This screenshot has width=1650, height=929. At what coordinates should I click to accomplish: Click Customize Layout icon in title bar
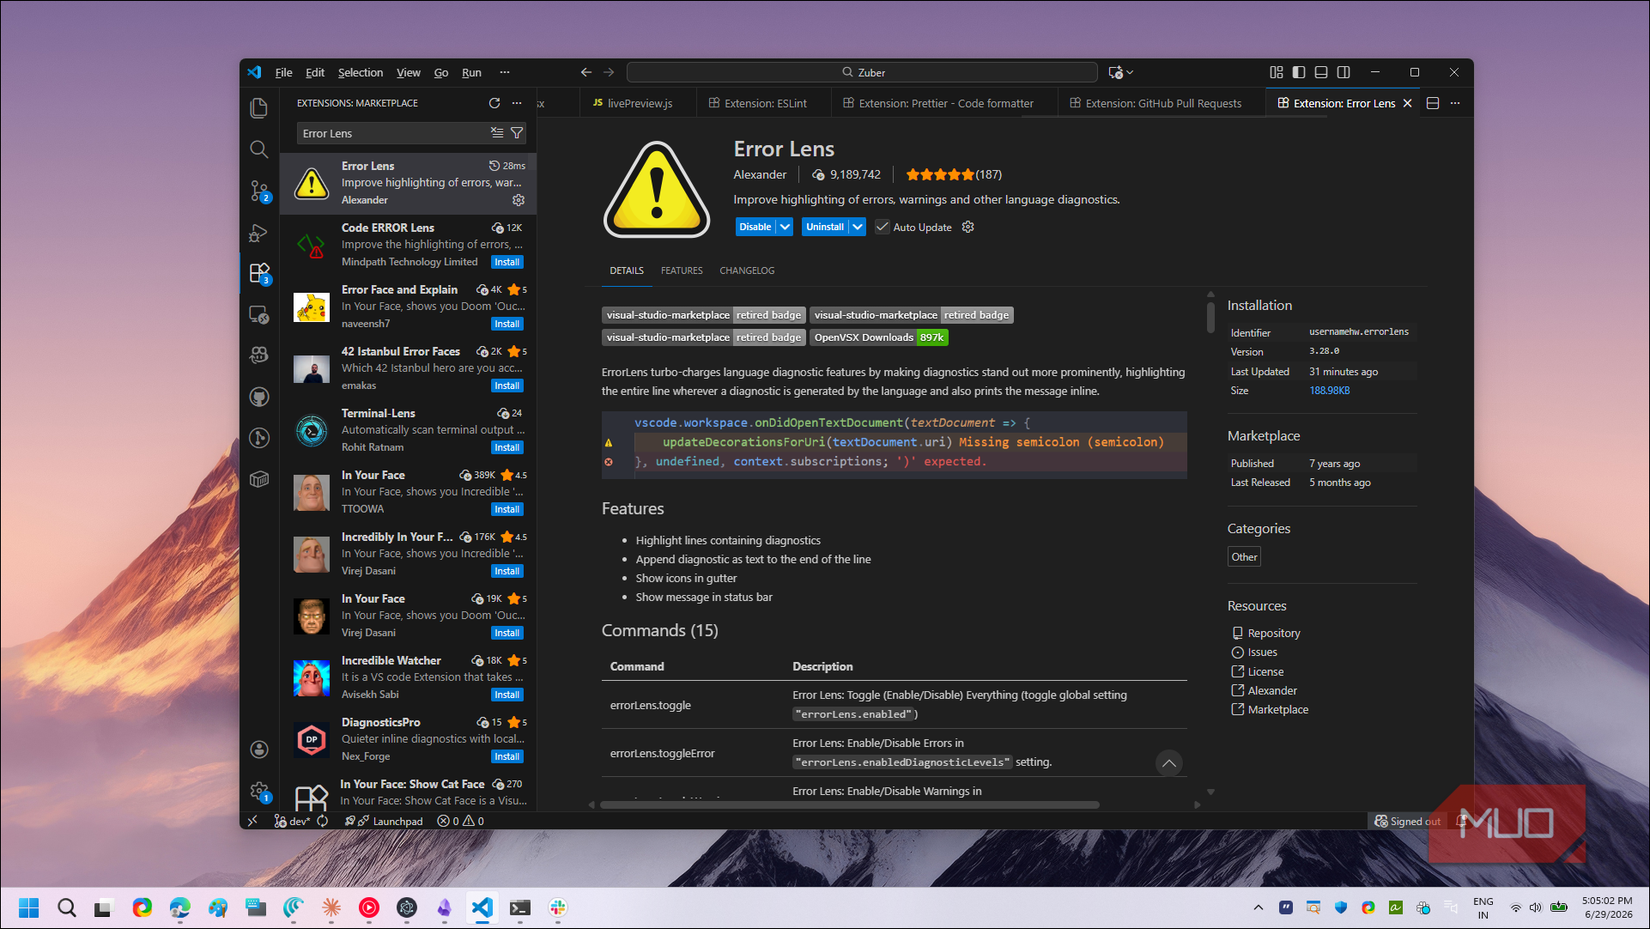tap(1276, 72)
